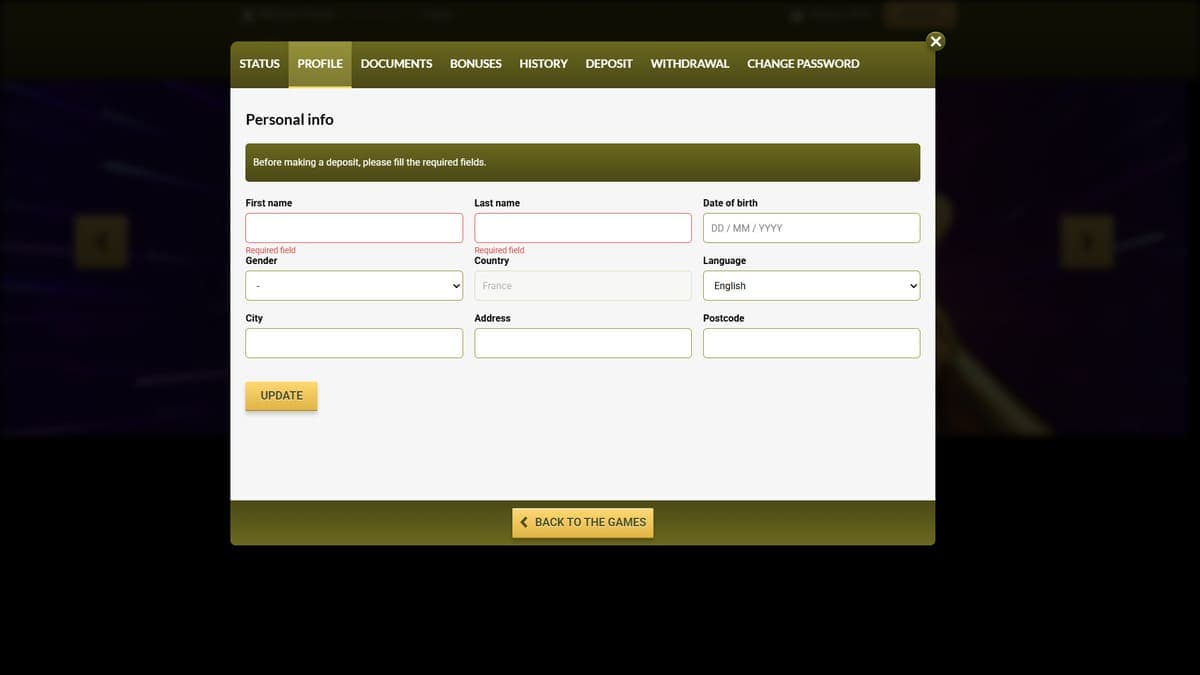The width and height of the screenshot is (1200, 675).
Task: Click the UPDATE button
Action: pos(281,396)
